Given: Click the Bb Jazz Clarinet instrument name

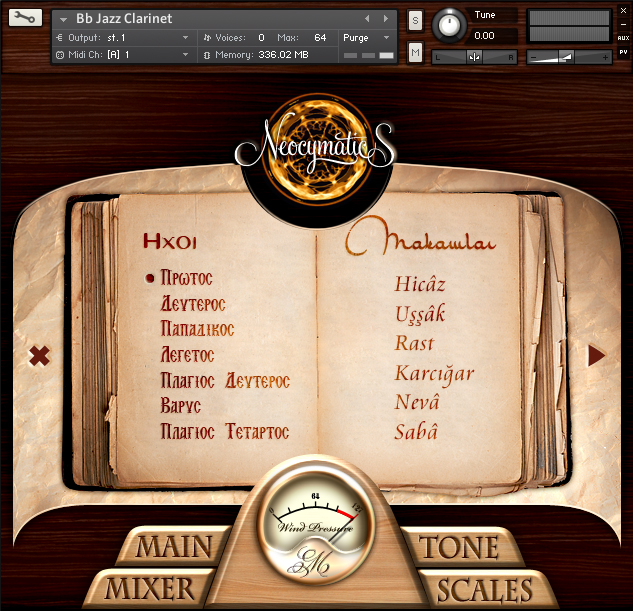Looking at the screenshot, I should (124, 19).
